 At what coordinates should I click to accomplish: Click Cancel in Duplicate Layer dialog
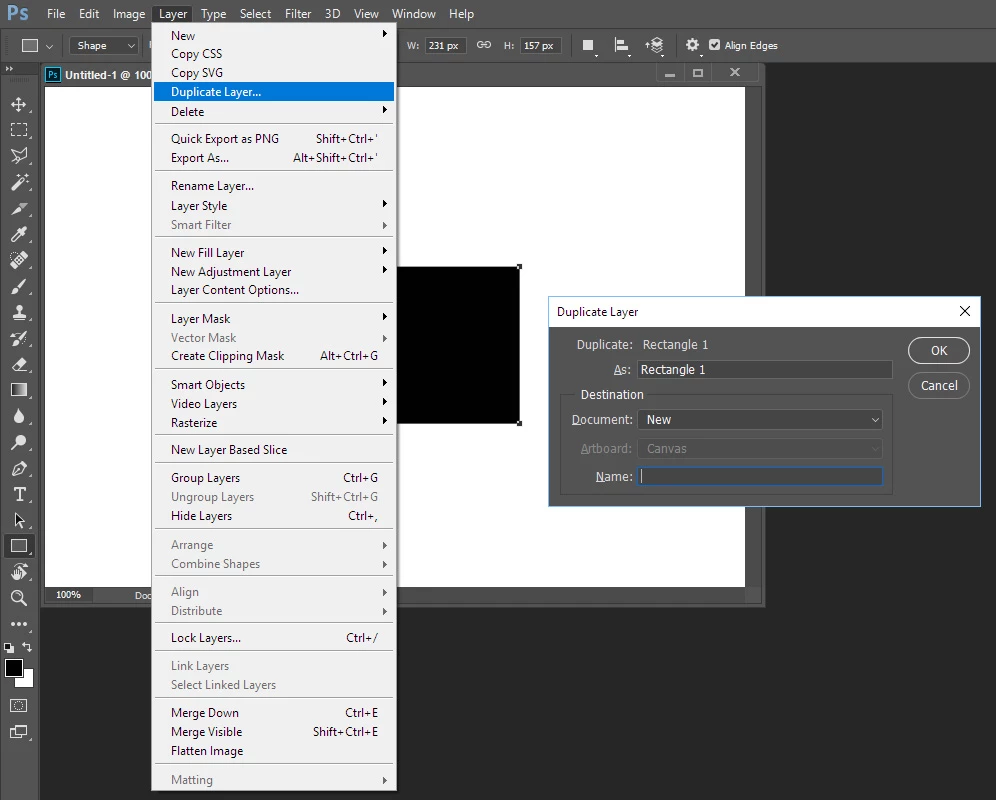pyautogui.click(x=939, y=385)
